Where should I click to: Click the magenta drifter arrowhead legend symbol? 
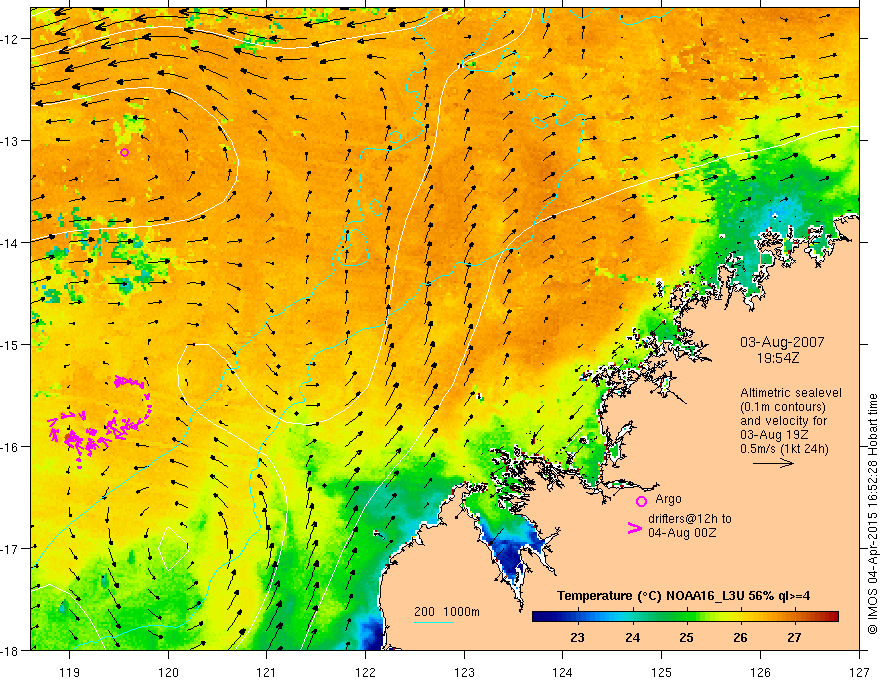[x=634, y=528]
